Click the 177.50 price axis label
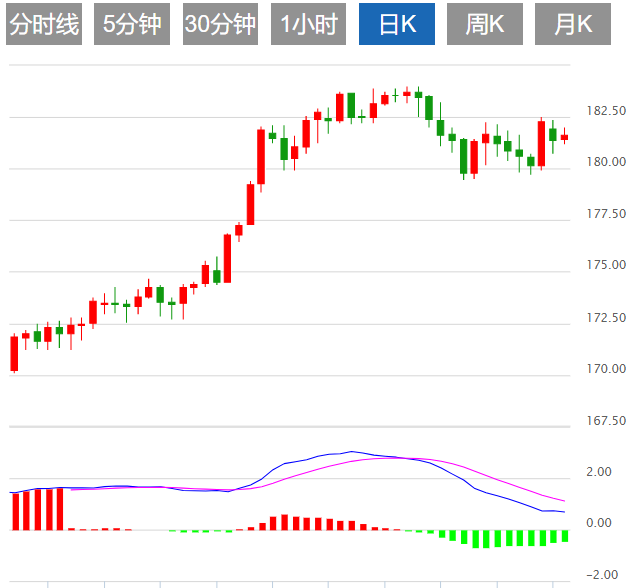 606,214
